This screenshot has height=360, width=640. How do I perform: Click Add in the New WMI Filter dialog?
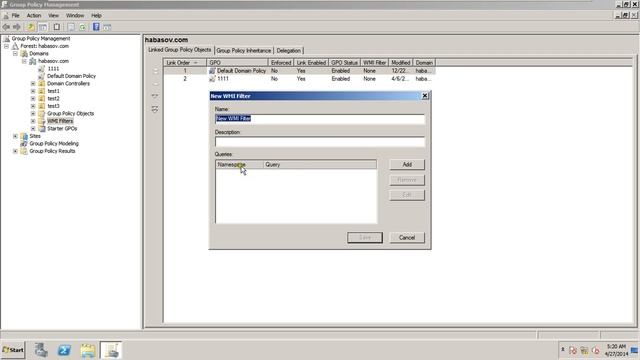click(407, 164)
